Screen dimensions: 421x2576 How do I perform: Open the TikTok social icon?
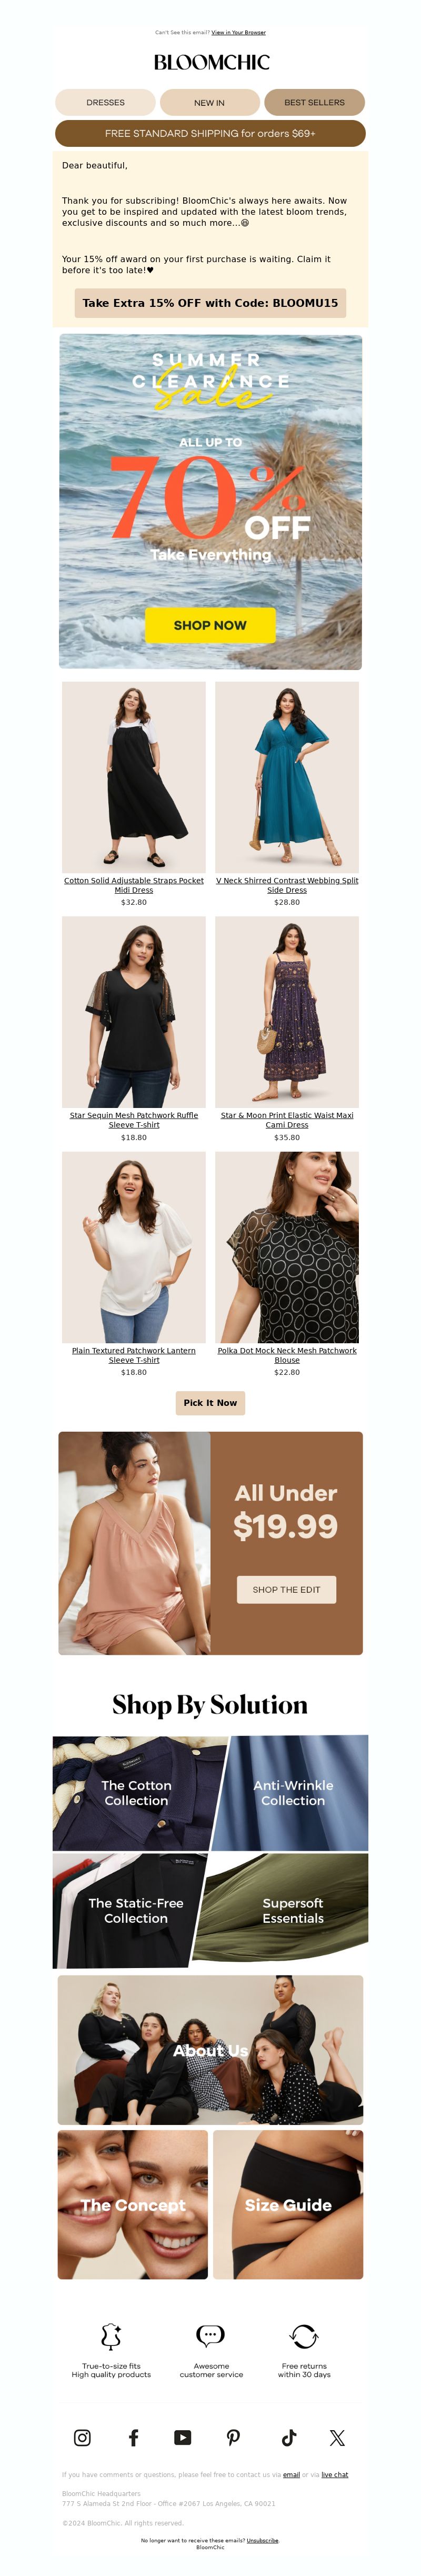click(289, 2437)
